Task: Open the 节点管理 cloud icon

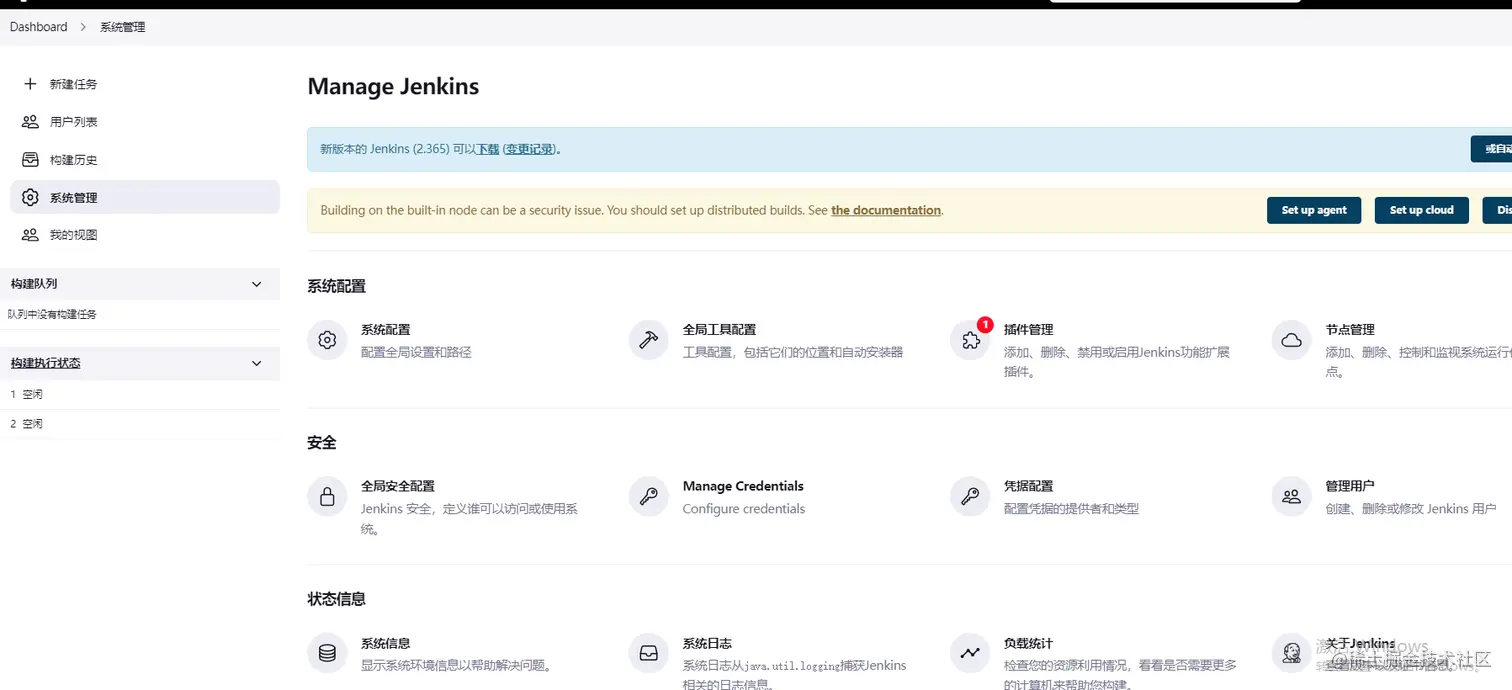Action: [1291, 340]
